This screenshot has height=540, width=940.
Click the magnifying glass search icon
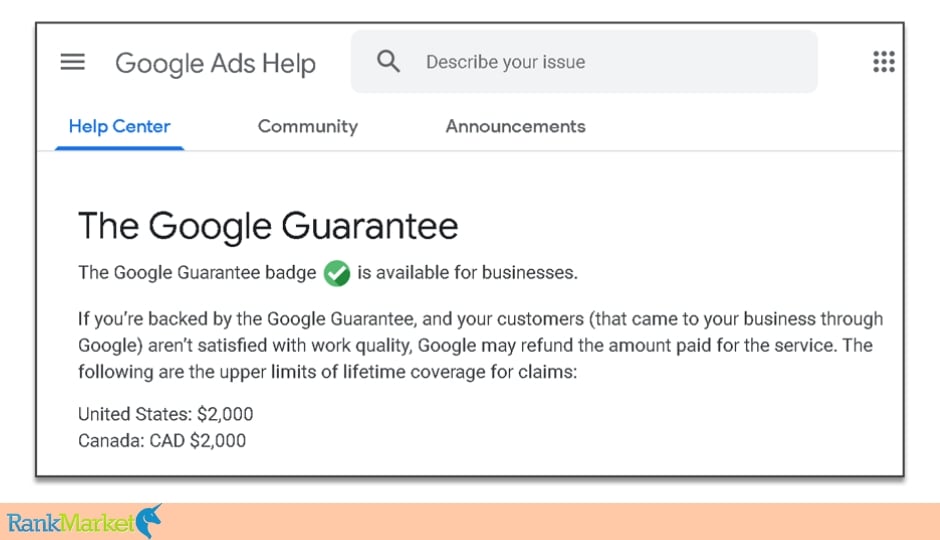[388, 61]
